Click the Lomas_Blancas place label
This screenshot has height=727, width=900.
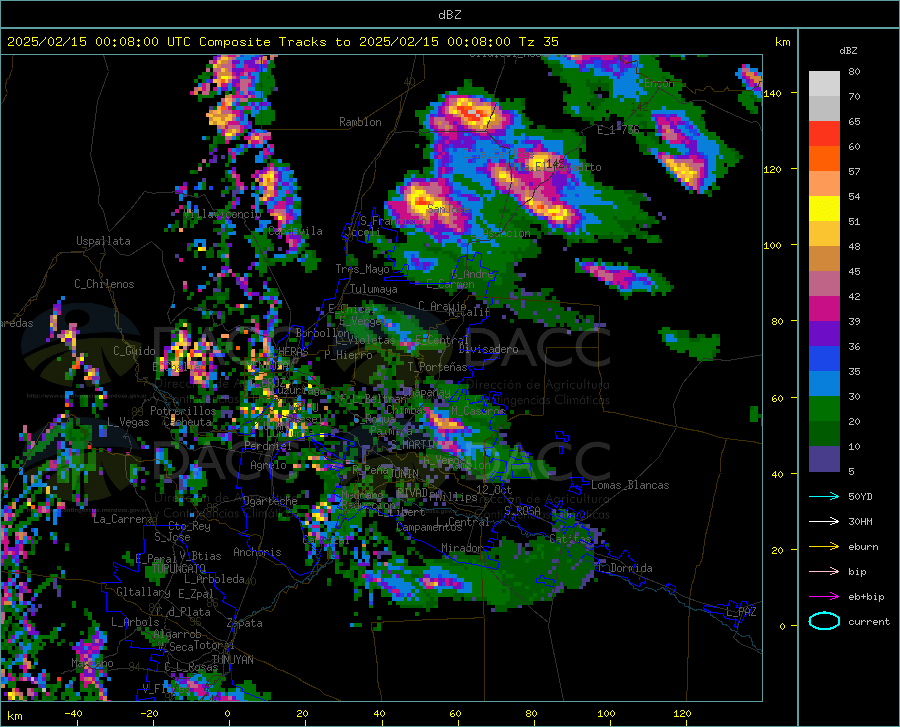tap(630, 485)
